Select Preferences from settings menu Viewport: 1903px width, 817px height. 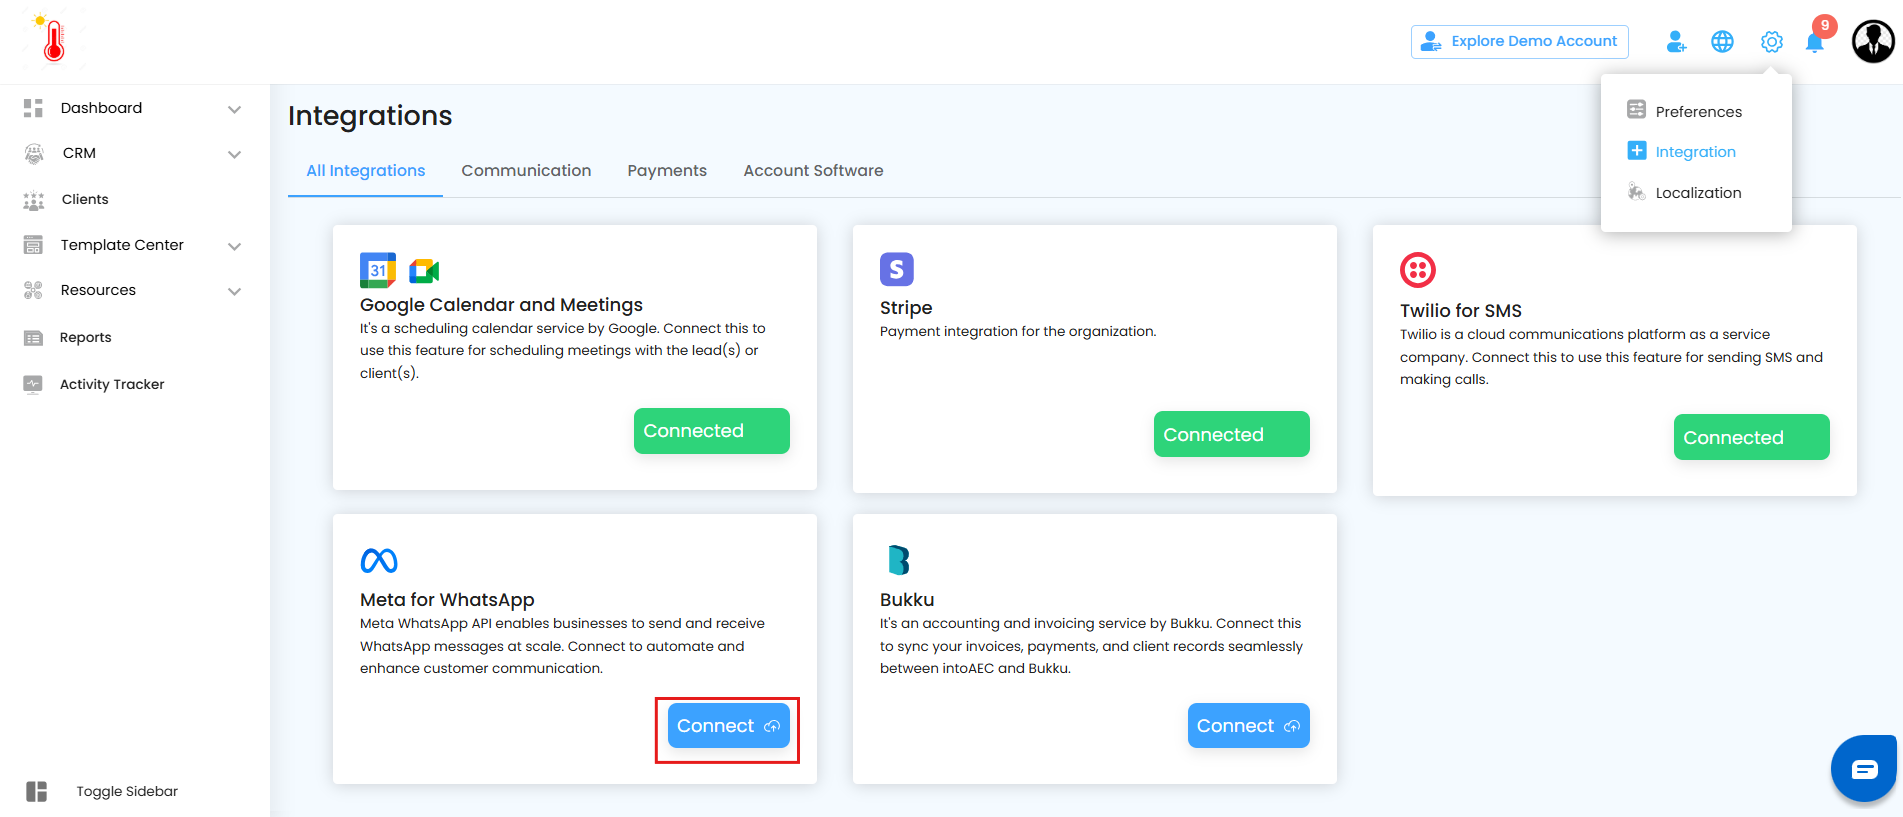point(1698,112)
